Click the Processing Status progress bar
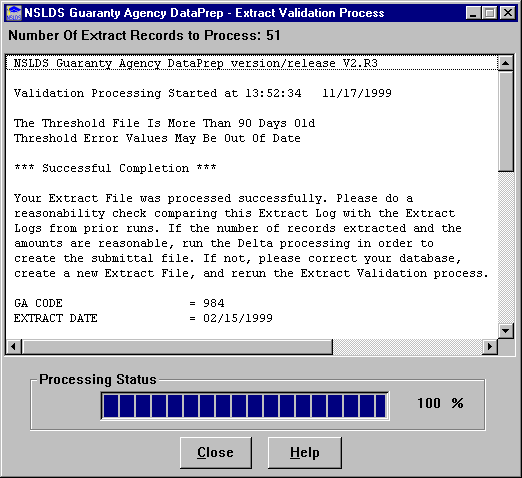 pos(245,406)
